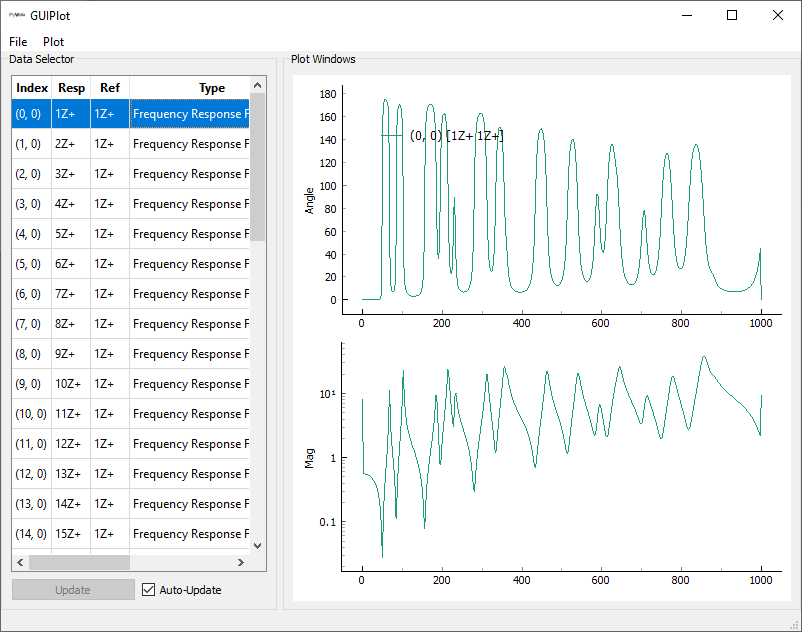Viewport: 802px width, 632px height.
Task: Sort by the Index column header
Action: pyautogui.click(x=32, y=88)
